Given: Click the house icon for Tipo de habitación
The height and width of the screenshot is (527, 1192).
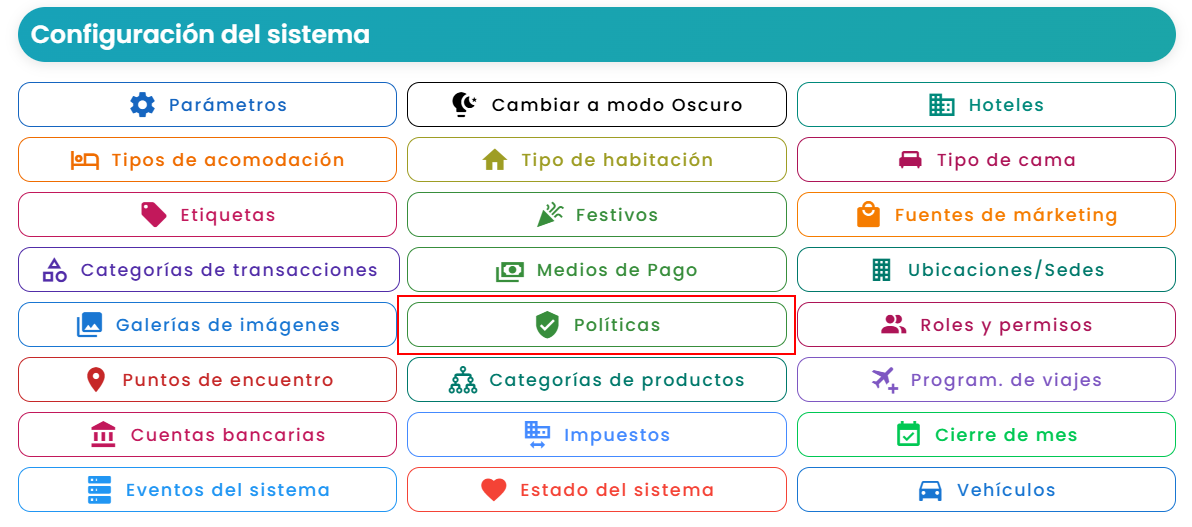Looking at the screenshot, I should pyautogui.click(x=495, y=160).
